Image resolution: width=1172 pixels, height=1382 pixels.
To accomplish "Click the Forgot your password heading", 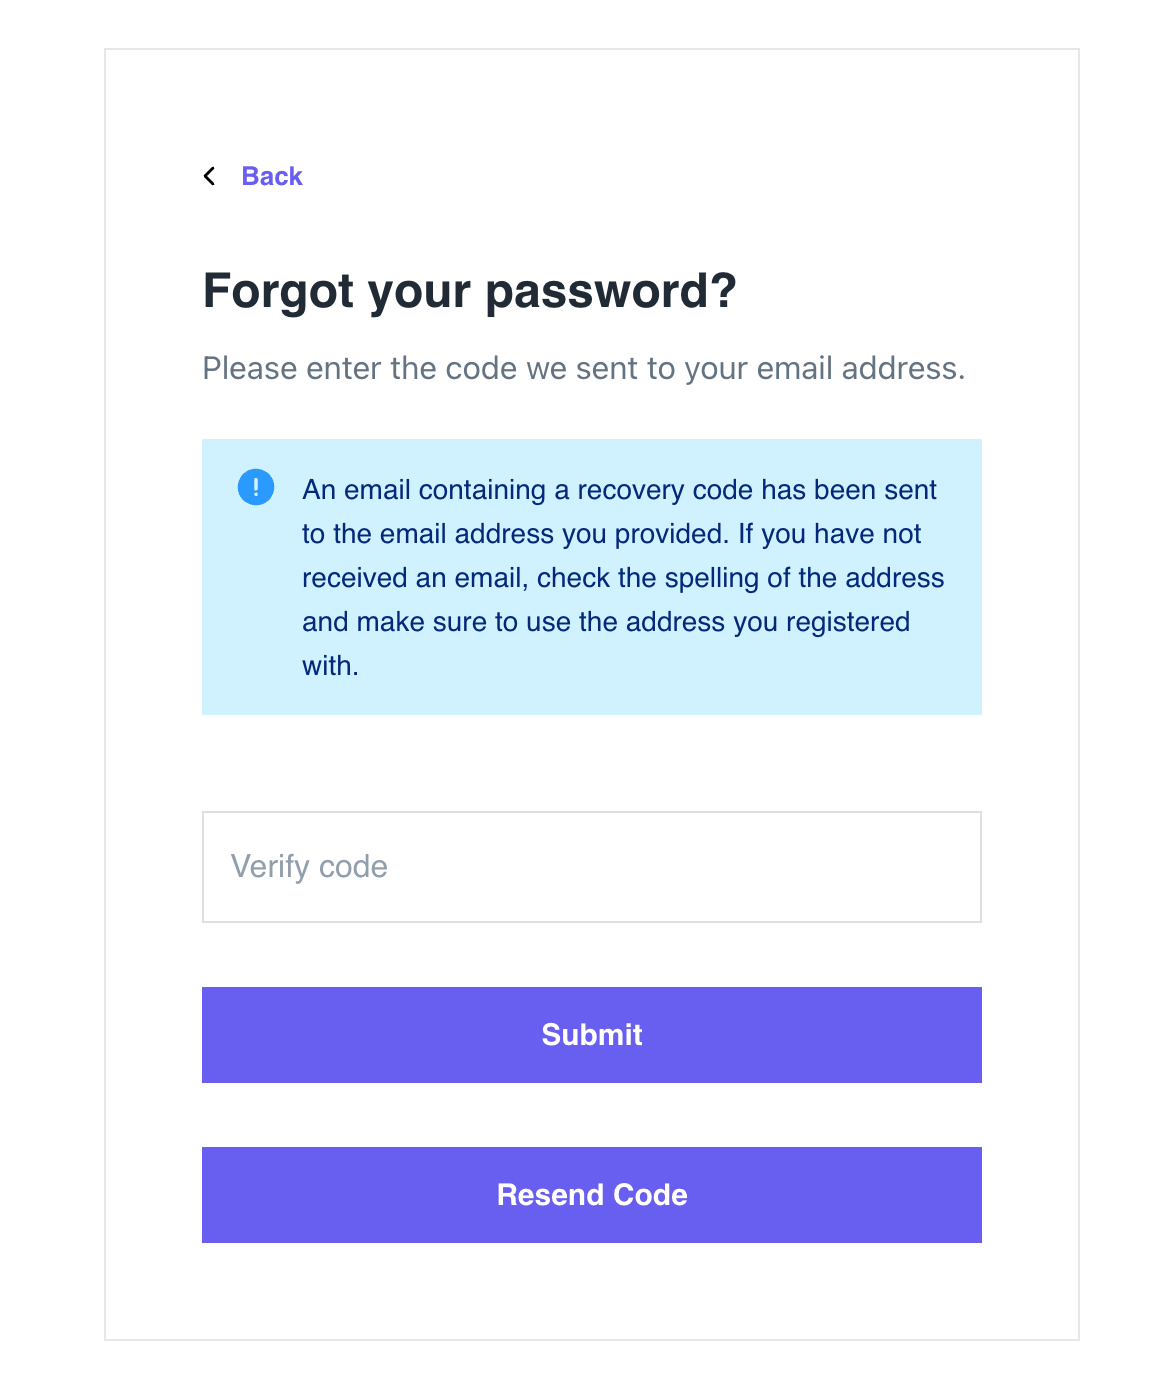I will [x=469, y=291].
